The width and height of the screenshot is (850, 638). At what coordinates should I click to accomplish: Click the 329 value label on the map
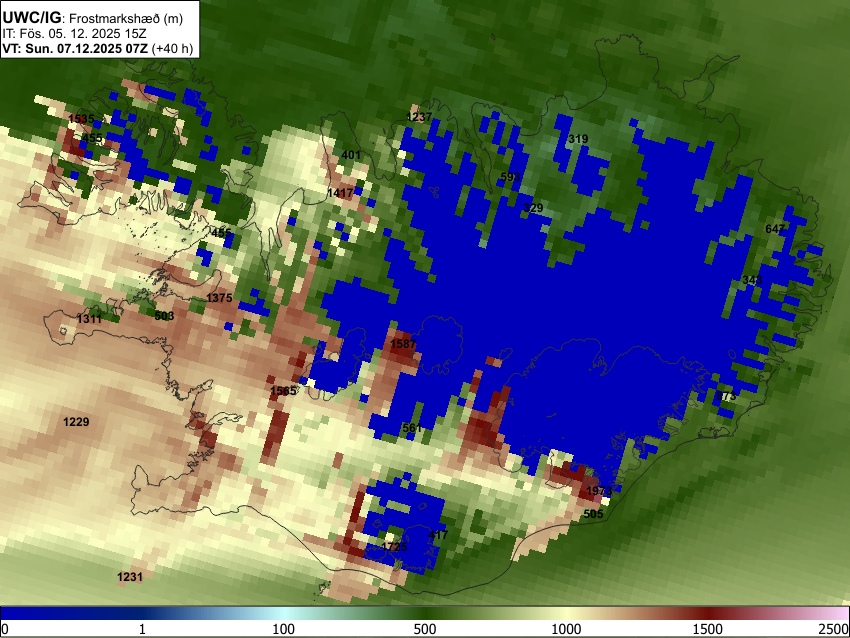pos(533,208)
